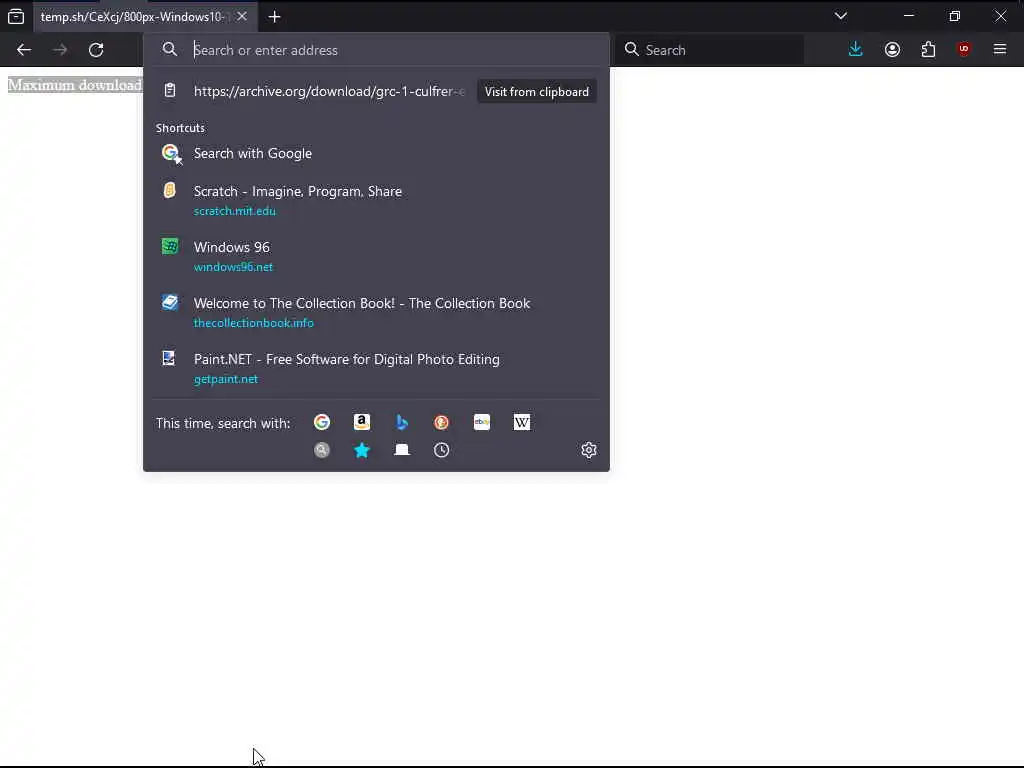Go back using the back arrow
Viewport: 1024px width, 768px height.
24,50
